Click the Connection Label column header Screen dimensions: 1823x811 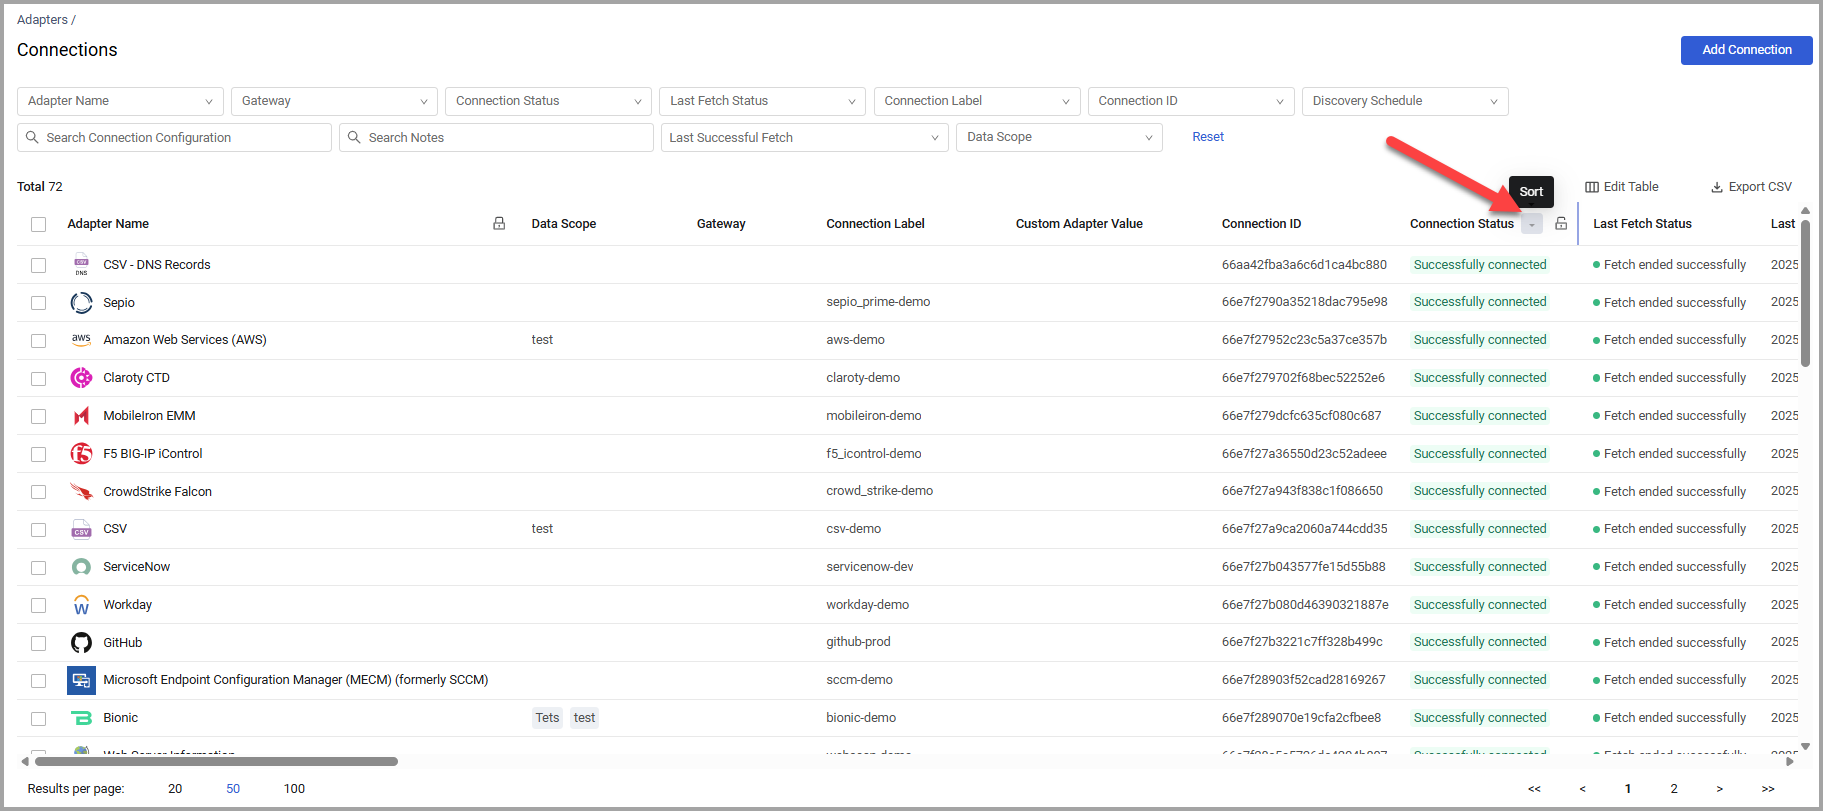click(875, 224)
